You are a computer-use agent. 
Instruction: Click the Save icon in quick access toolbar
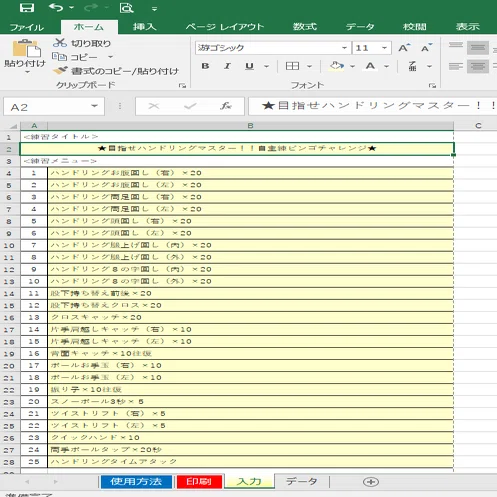pos(27,8)
